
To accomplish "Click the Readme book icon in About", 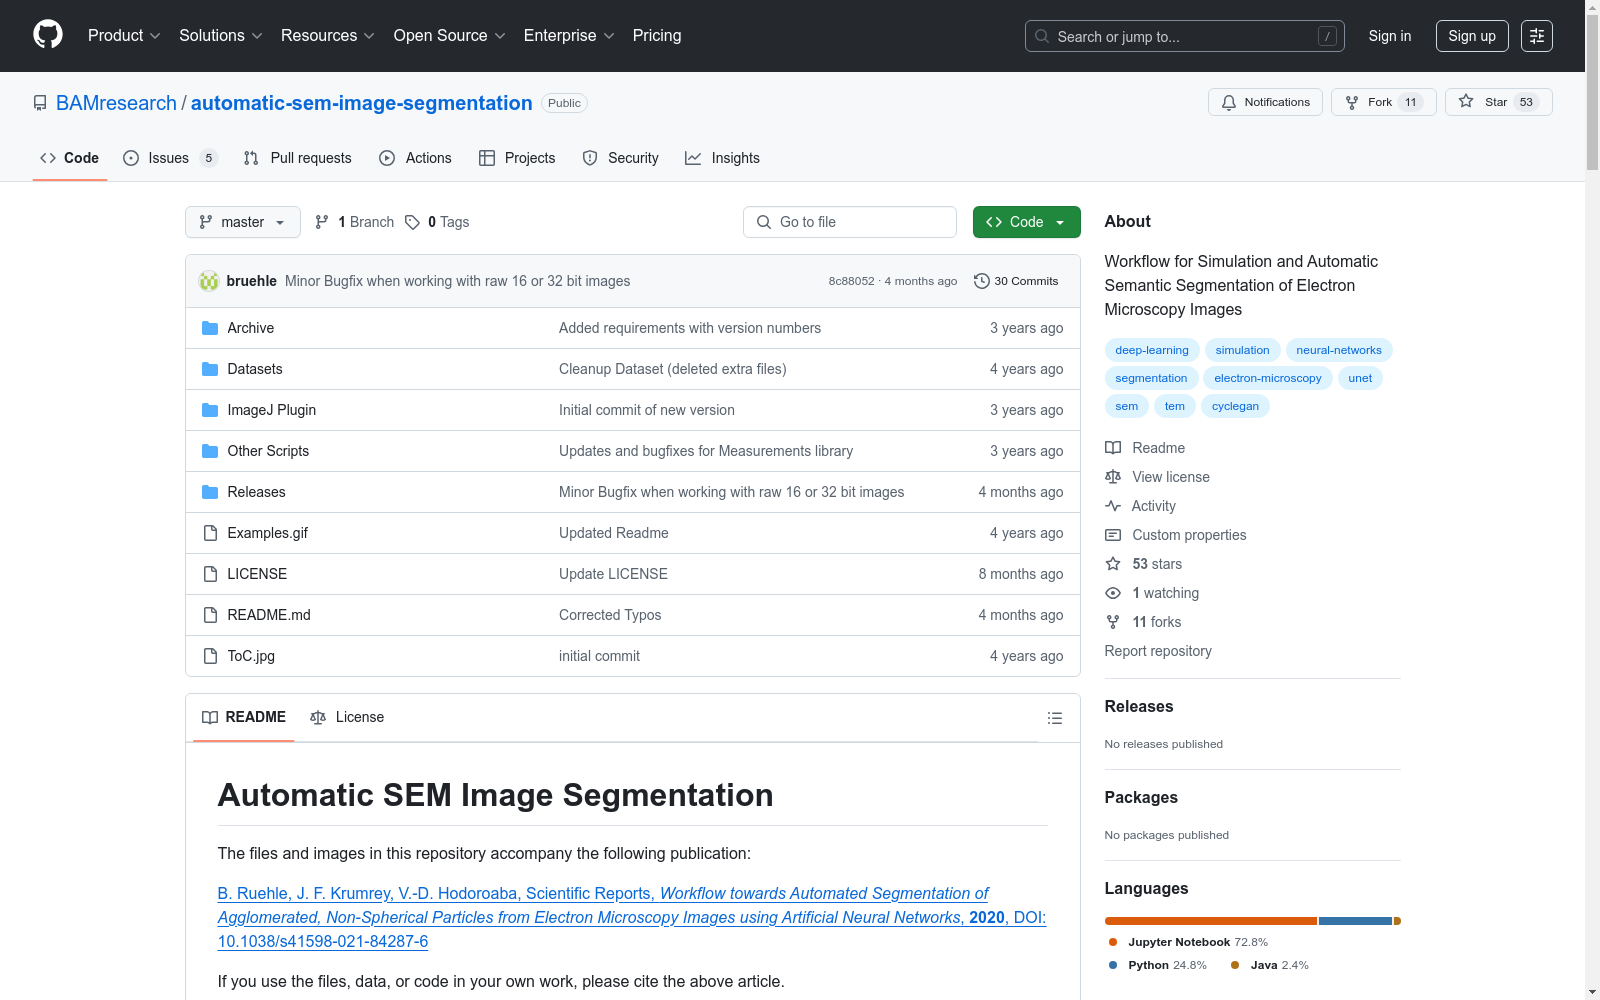I will tap(1113, 448).
